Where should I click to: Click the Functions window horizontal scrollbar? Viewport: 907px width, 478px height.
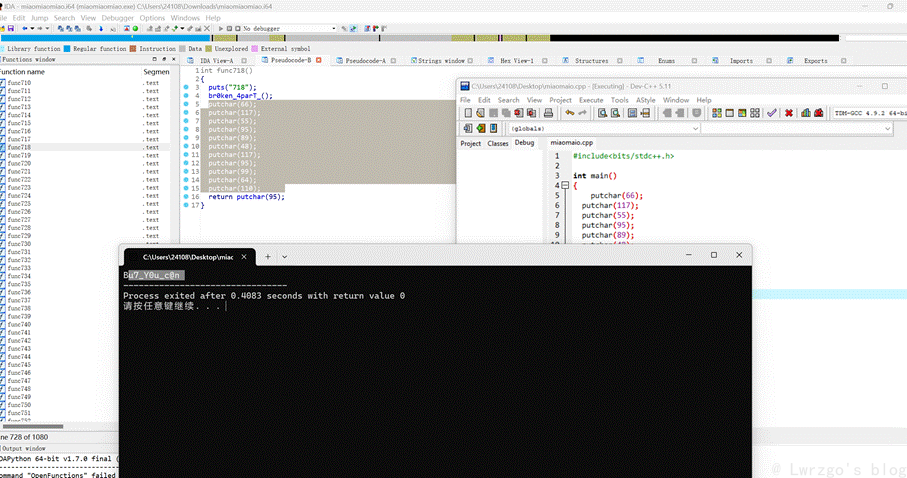(32, 426)
